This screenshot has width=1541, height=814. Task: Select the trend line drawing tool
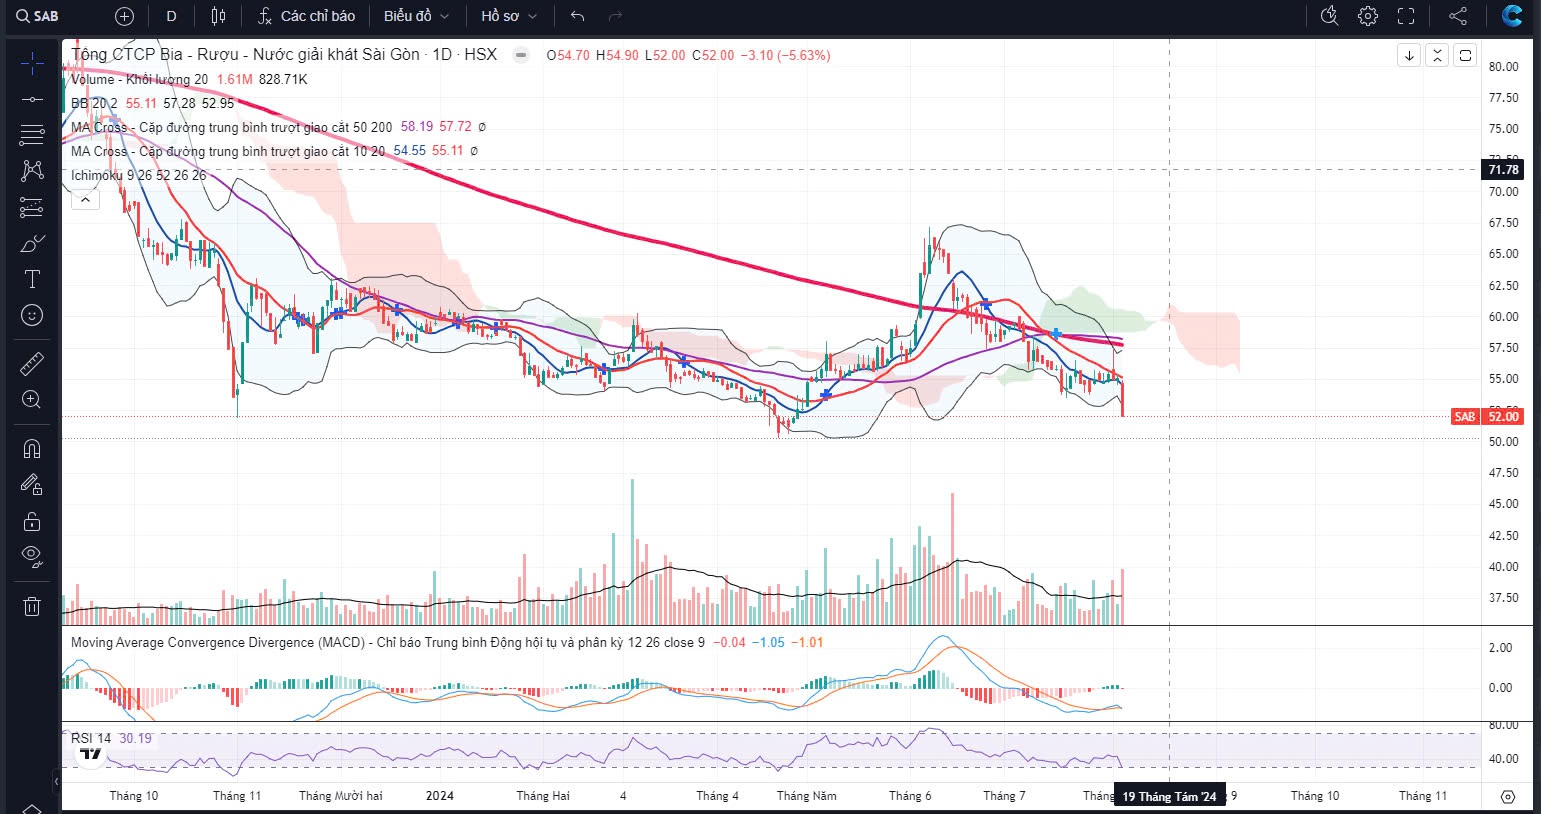[x=32, y=99]
